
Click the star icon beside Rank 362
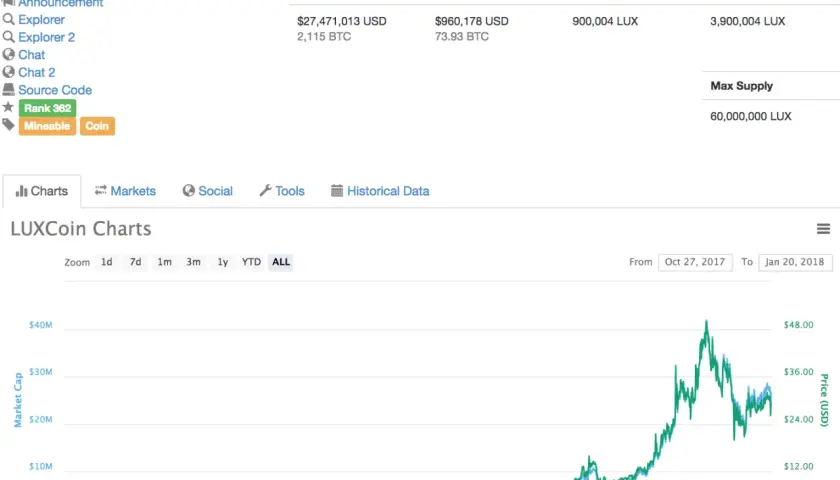(x=8, y=107)
